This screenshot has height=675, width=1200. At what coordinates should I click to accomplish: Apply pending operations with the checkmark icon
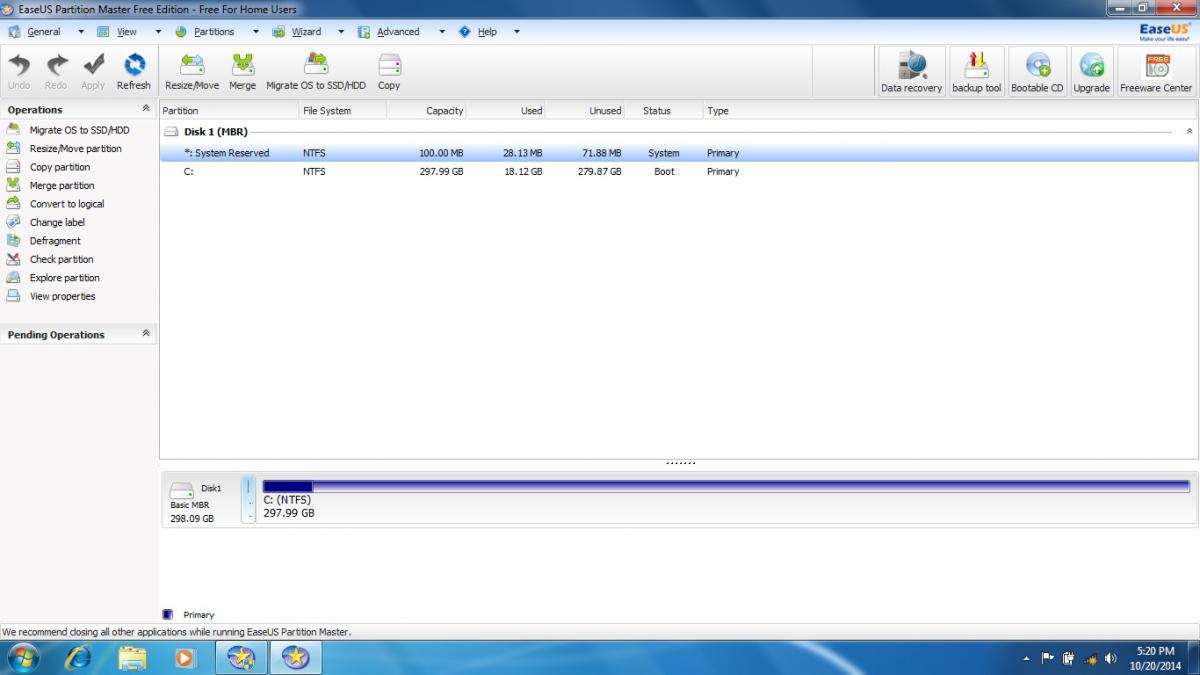click(x=93, y=72)
